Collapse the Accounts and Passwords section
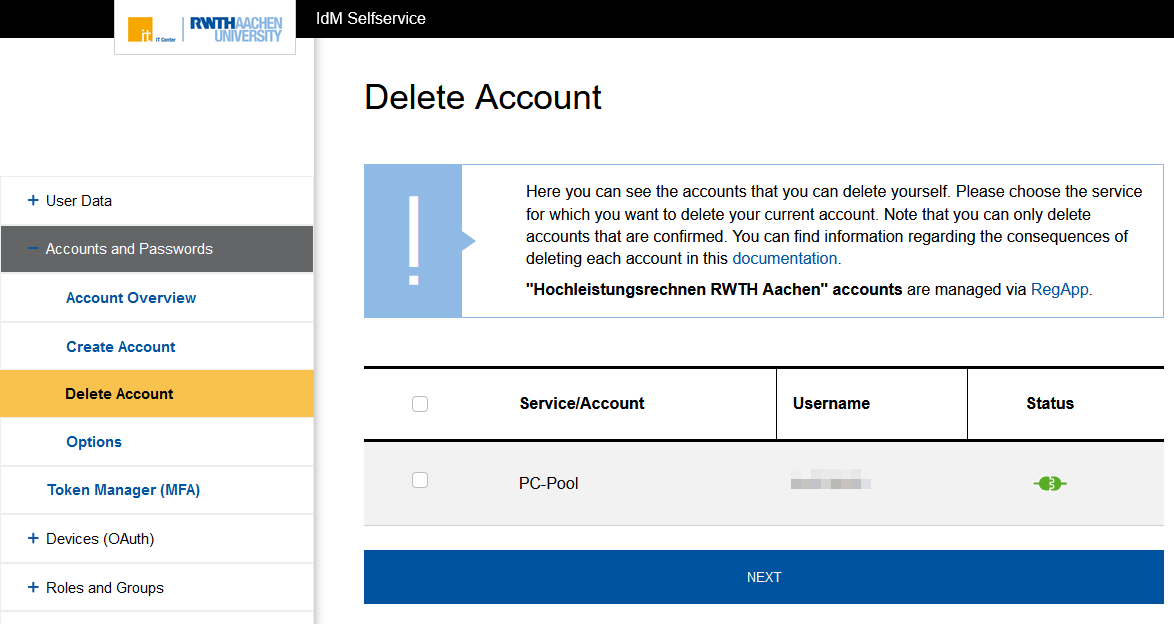This screenshot has width=1174, height=624. coord(128,249)
